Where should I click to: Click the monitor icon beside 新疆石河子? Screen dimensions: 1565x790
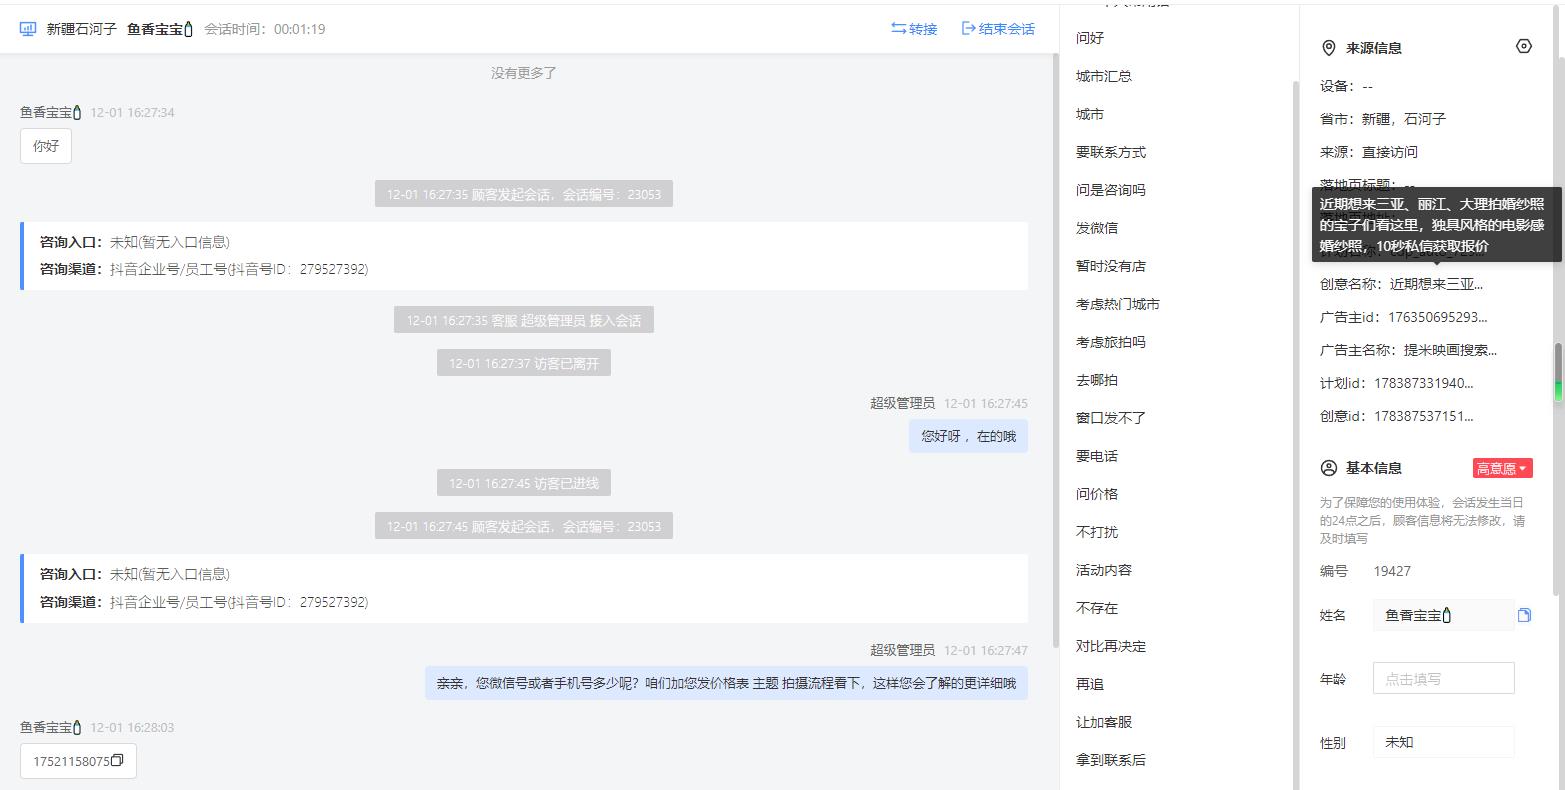(28, 29)
